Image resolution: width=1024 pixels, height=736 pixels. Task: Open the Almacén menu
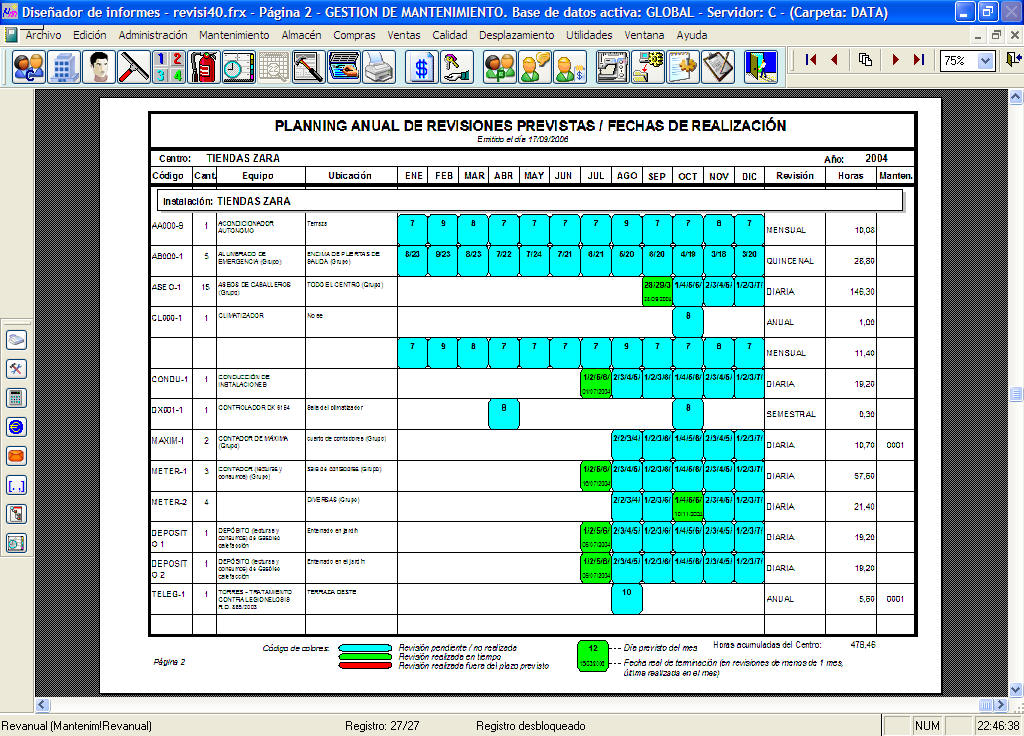[x=301, y=35]
